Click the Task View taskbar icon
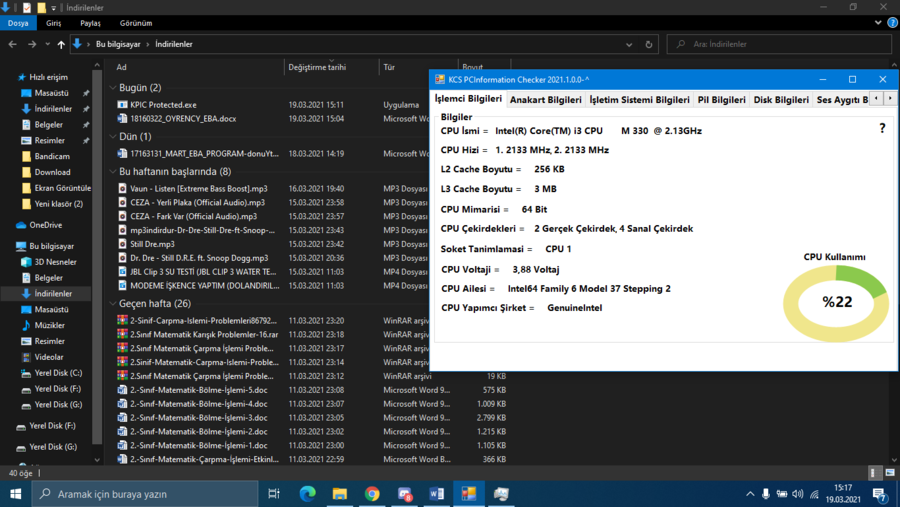Screen dimensions: 900x507 click(x=274, y=494)
